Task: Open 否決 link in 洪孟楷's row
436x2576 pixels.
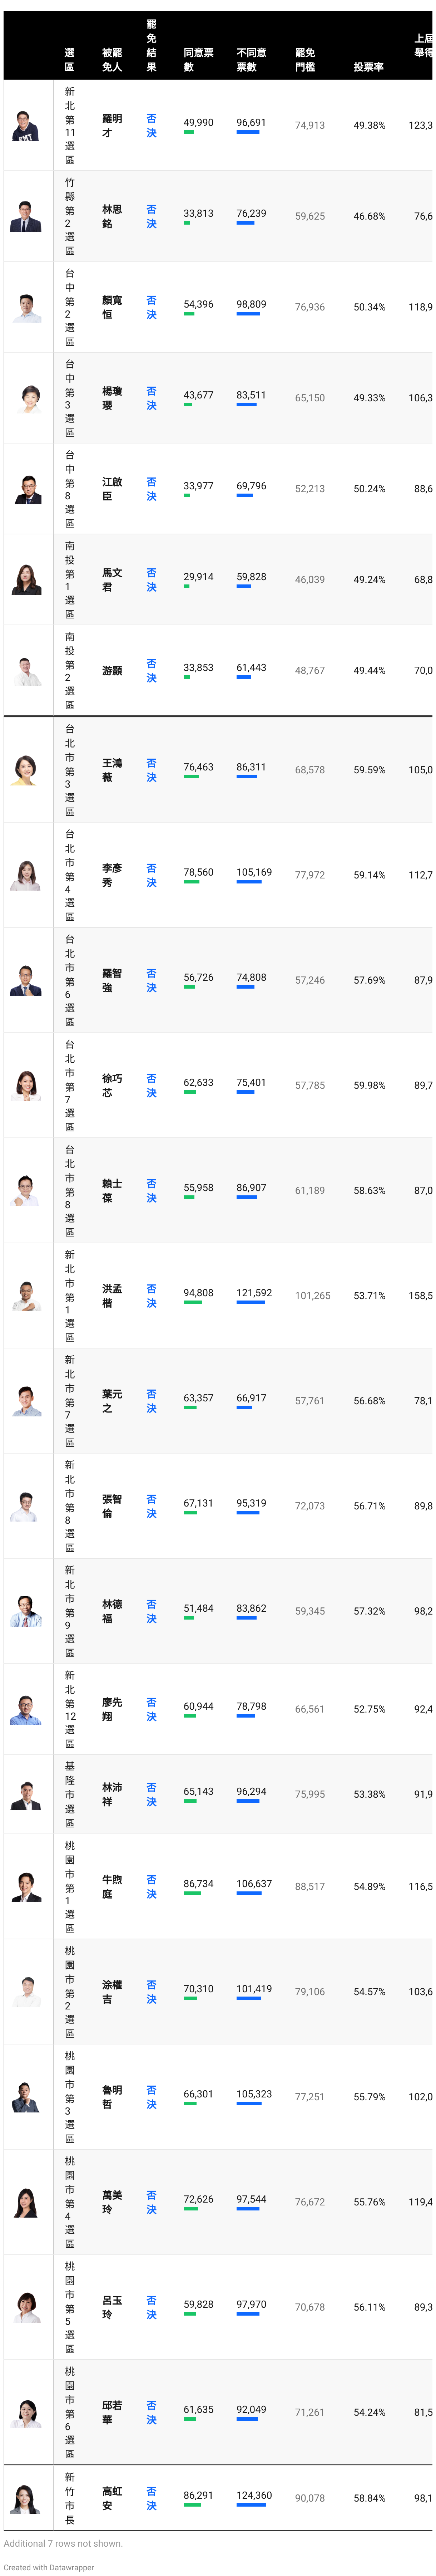Action: (151, 1296)
